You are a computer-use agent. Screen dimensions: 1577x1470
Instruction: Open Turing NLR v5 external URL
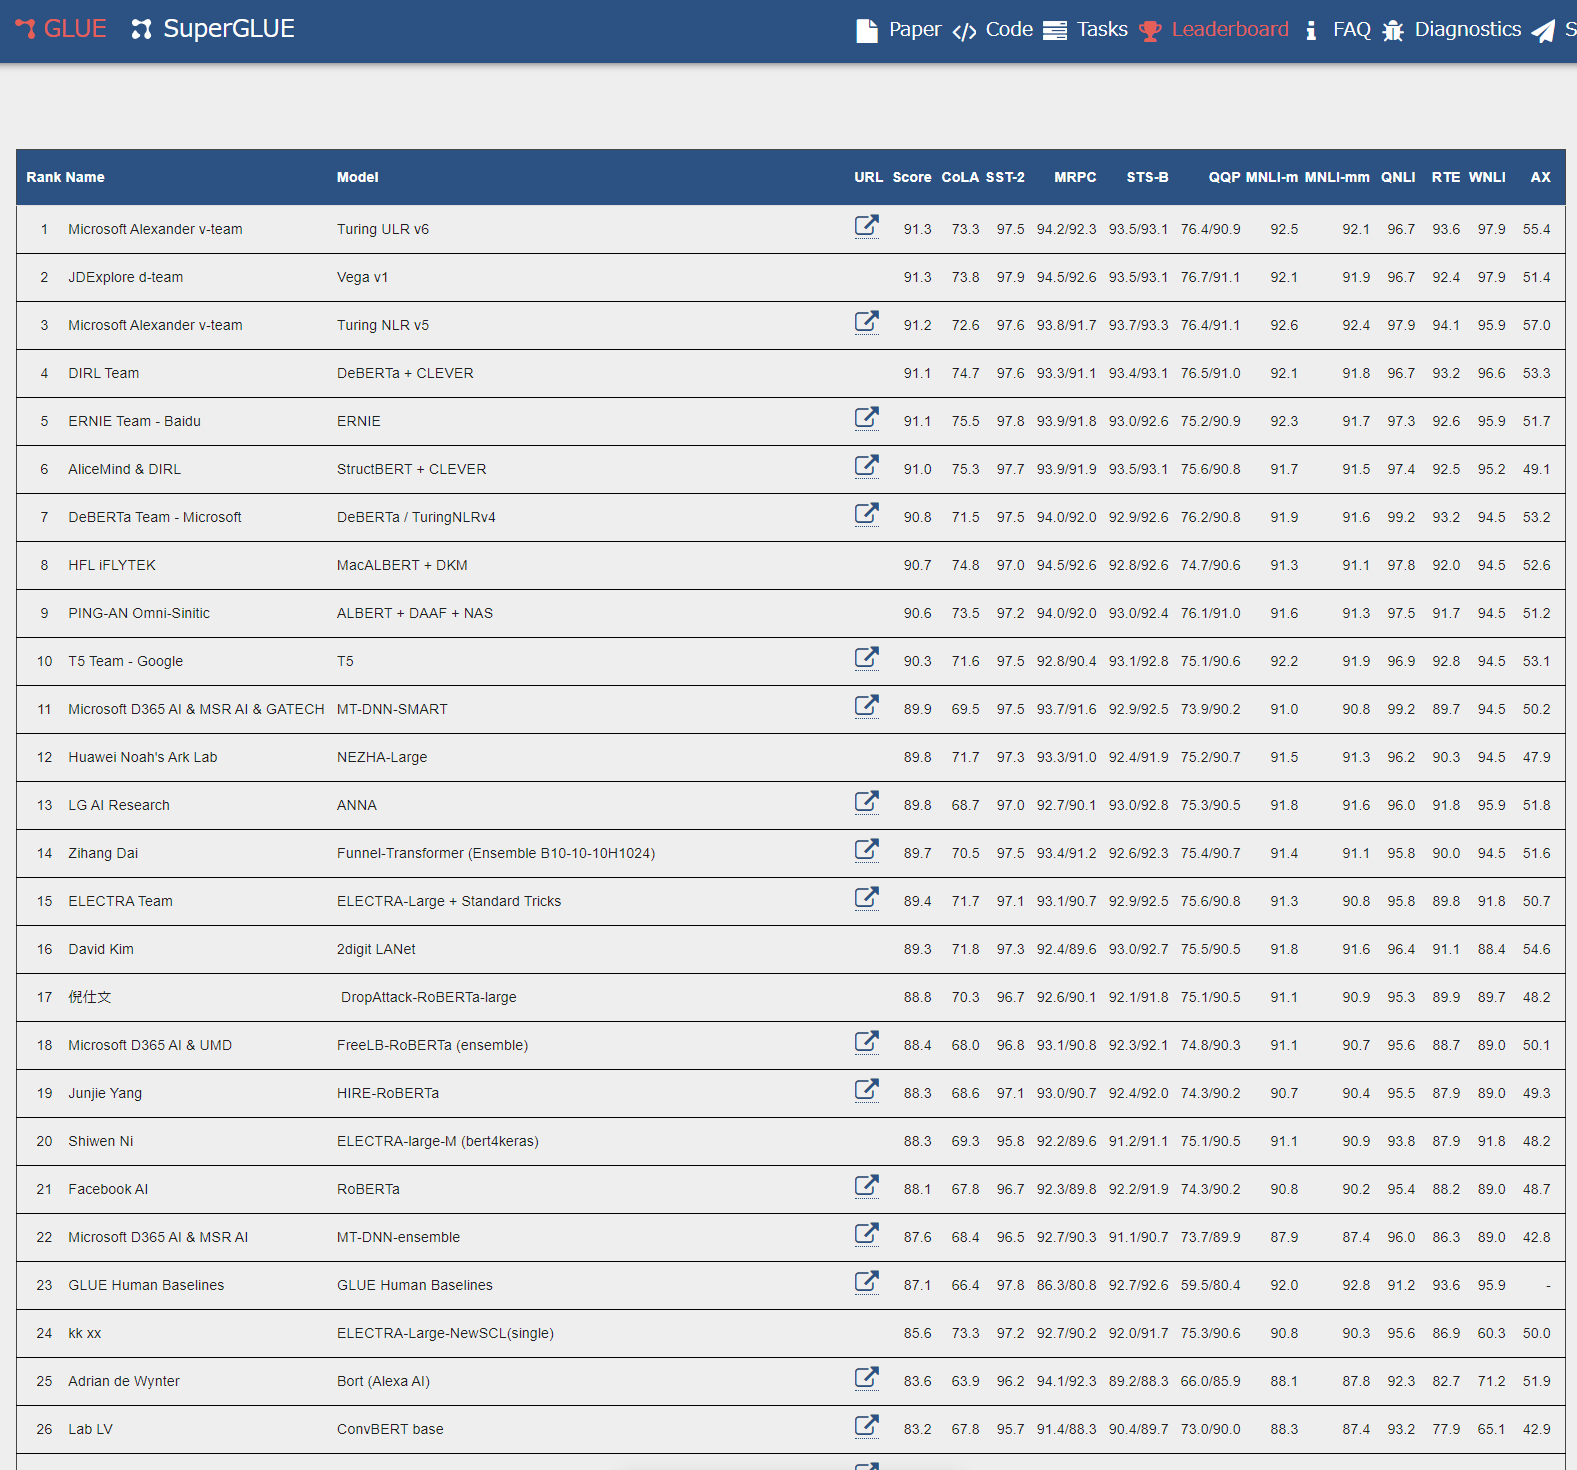[867, 322]
